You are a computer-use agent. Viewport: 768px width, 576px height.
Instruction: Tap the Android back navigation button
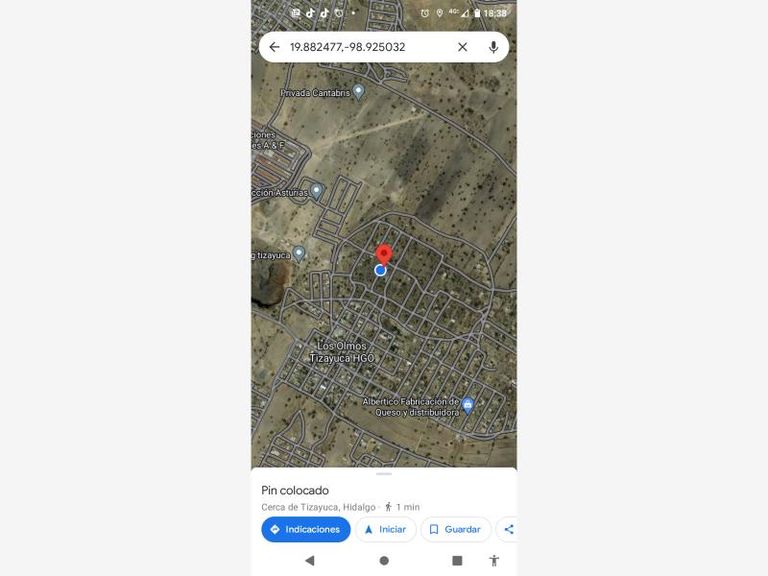310,560
